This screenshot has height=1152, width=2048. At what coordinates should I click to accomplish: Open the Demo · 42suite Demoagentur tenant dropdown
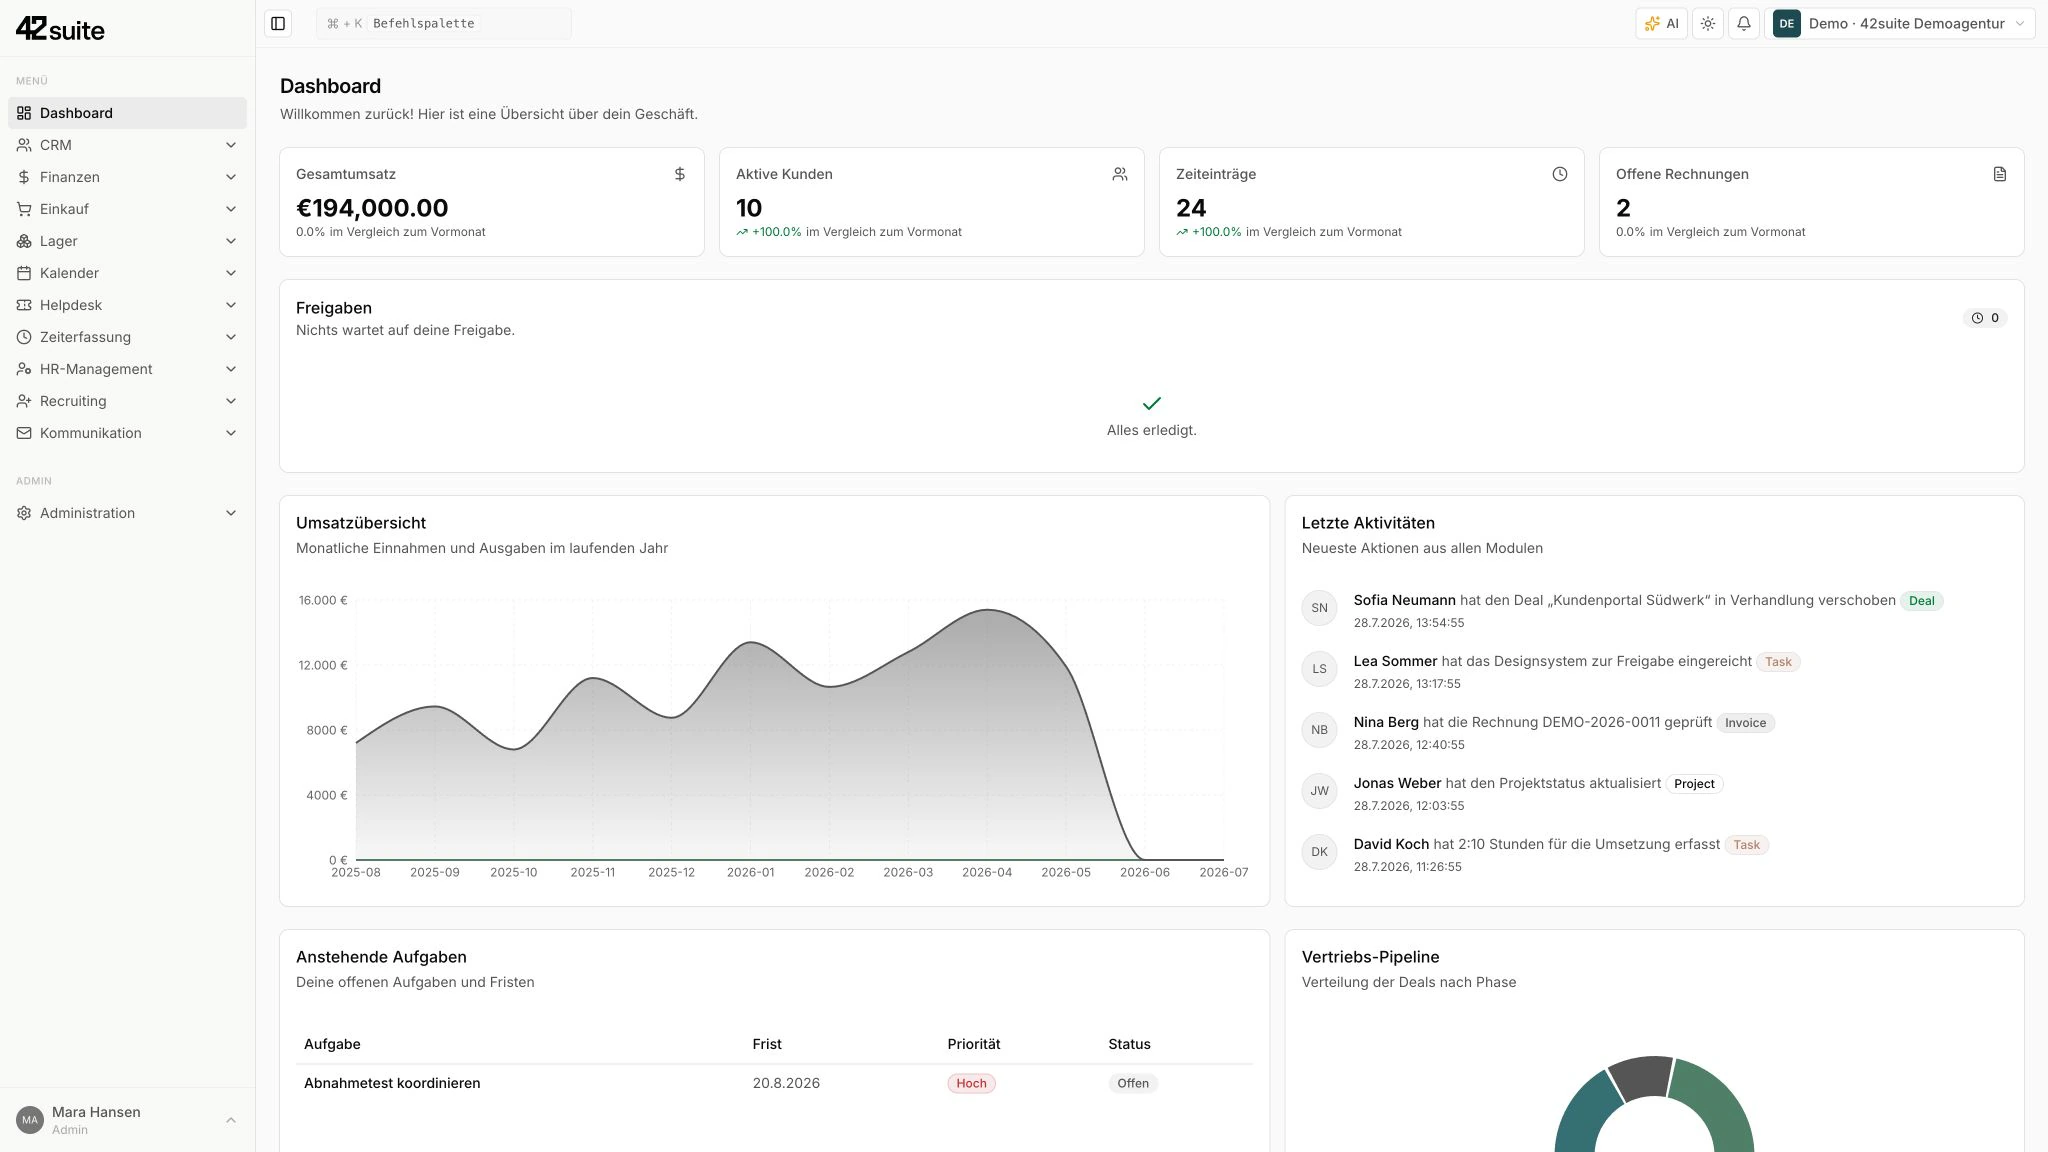click(1900, 23)
